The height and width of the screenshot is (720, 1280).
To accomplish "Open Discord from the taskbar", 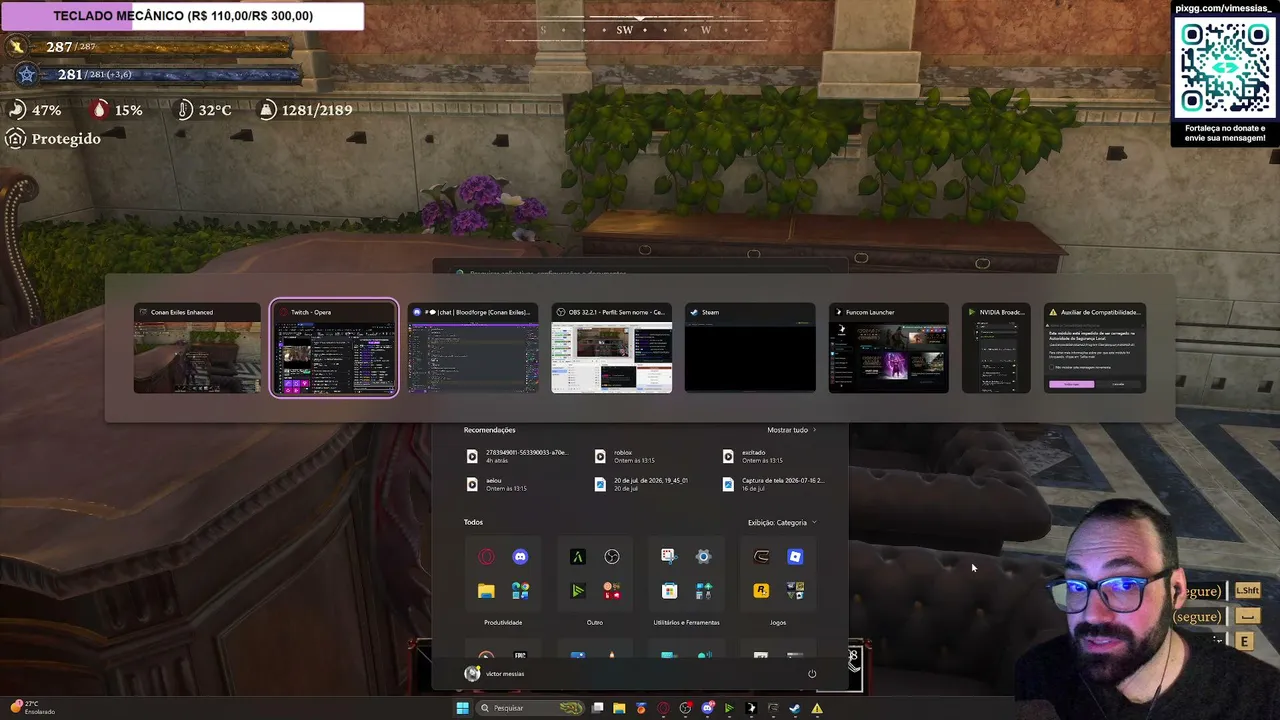I will click(x=708, y=708).
